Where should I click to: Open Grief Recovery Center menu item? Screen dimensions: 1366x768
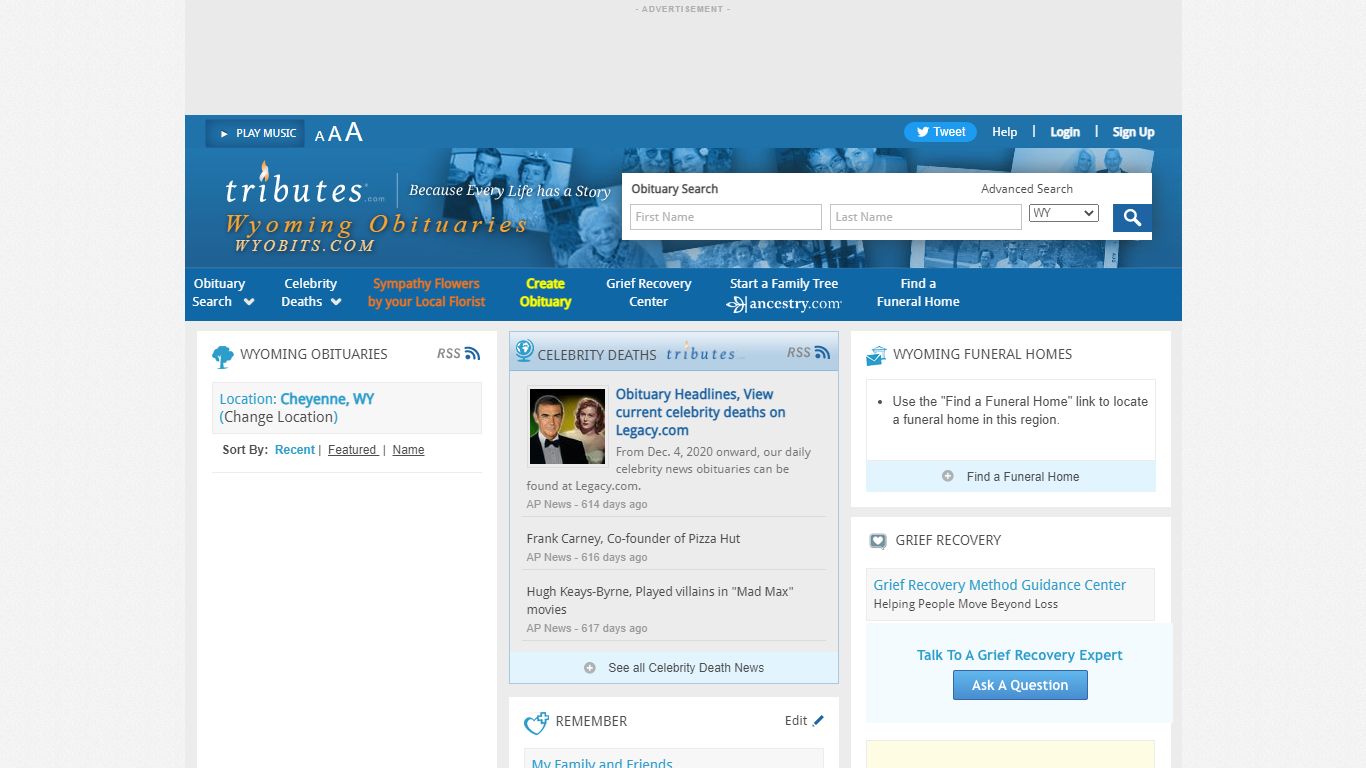click(x=648, y=293)
